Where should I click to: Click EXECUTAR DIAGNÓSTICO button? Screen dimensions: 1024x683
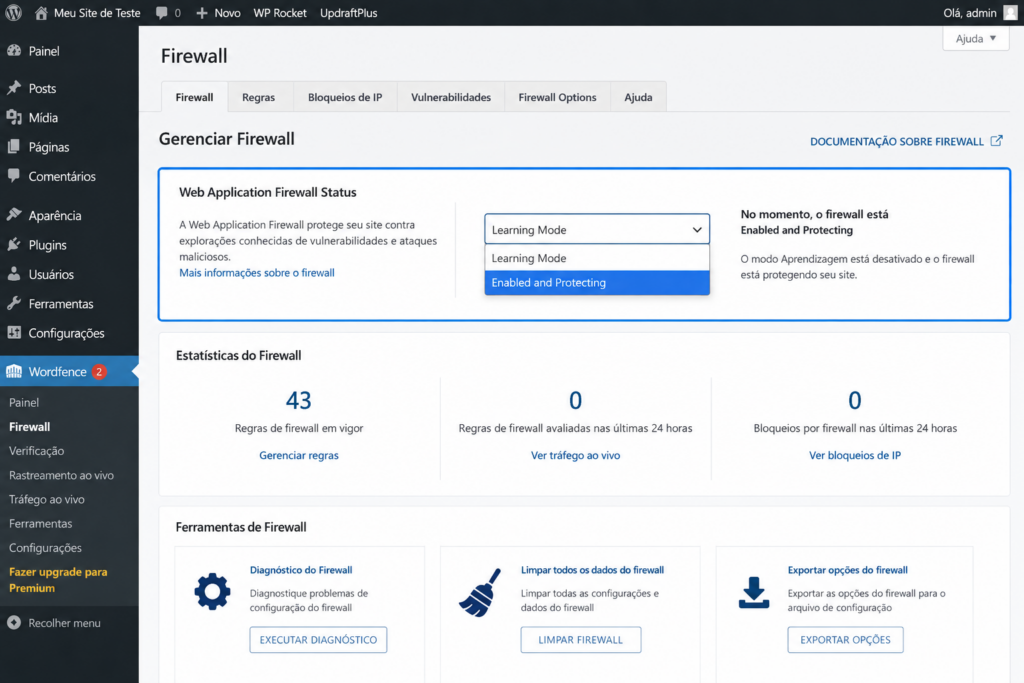318,640
